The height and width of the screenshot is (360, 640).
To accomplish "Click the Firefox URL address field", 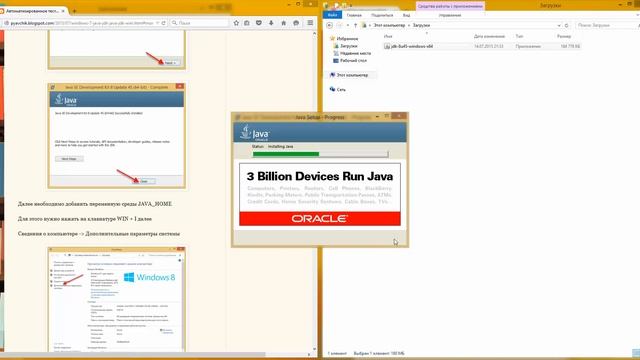I will 82,23.
